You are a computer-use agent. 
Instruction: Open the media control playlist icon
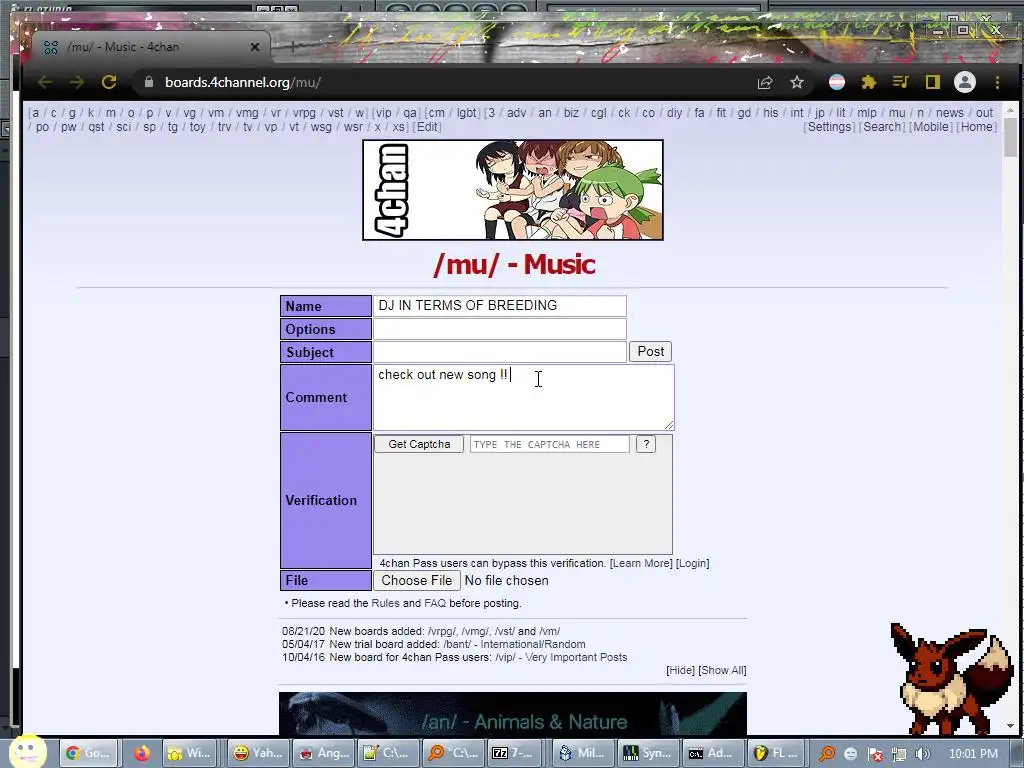pyautogui.click(x=901, y=82)
